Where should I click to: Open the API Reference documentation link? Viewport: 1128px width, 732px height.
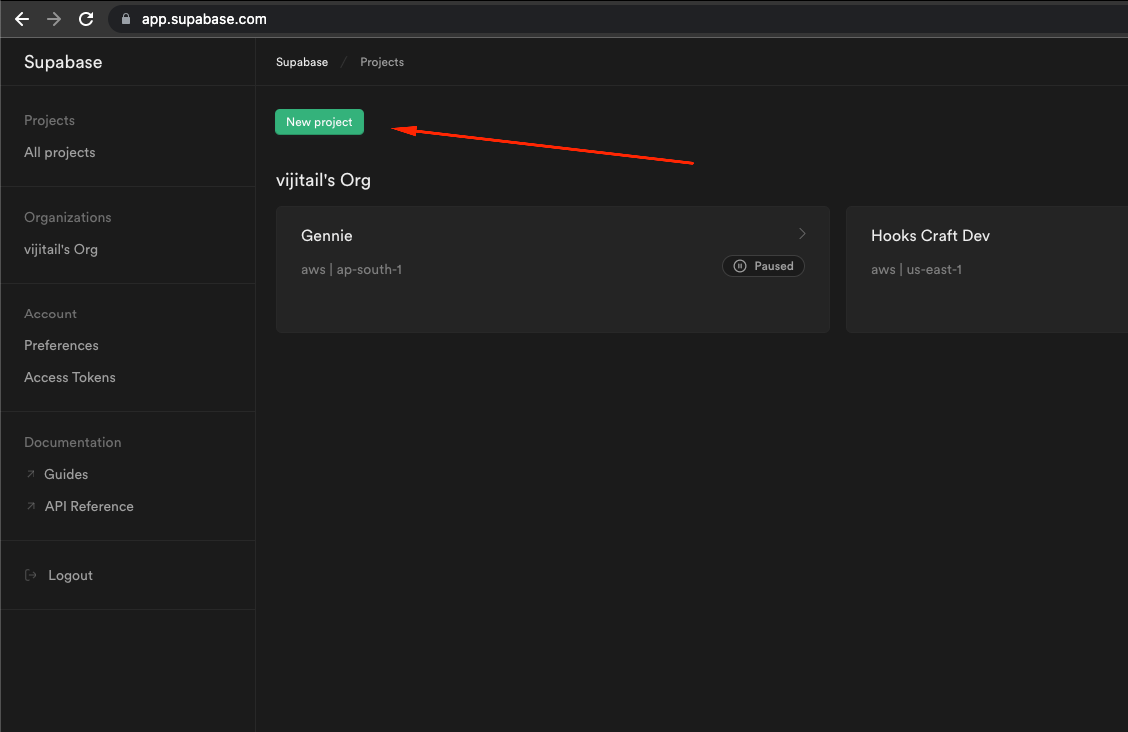[x=89, y=506]
